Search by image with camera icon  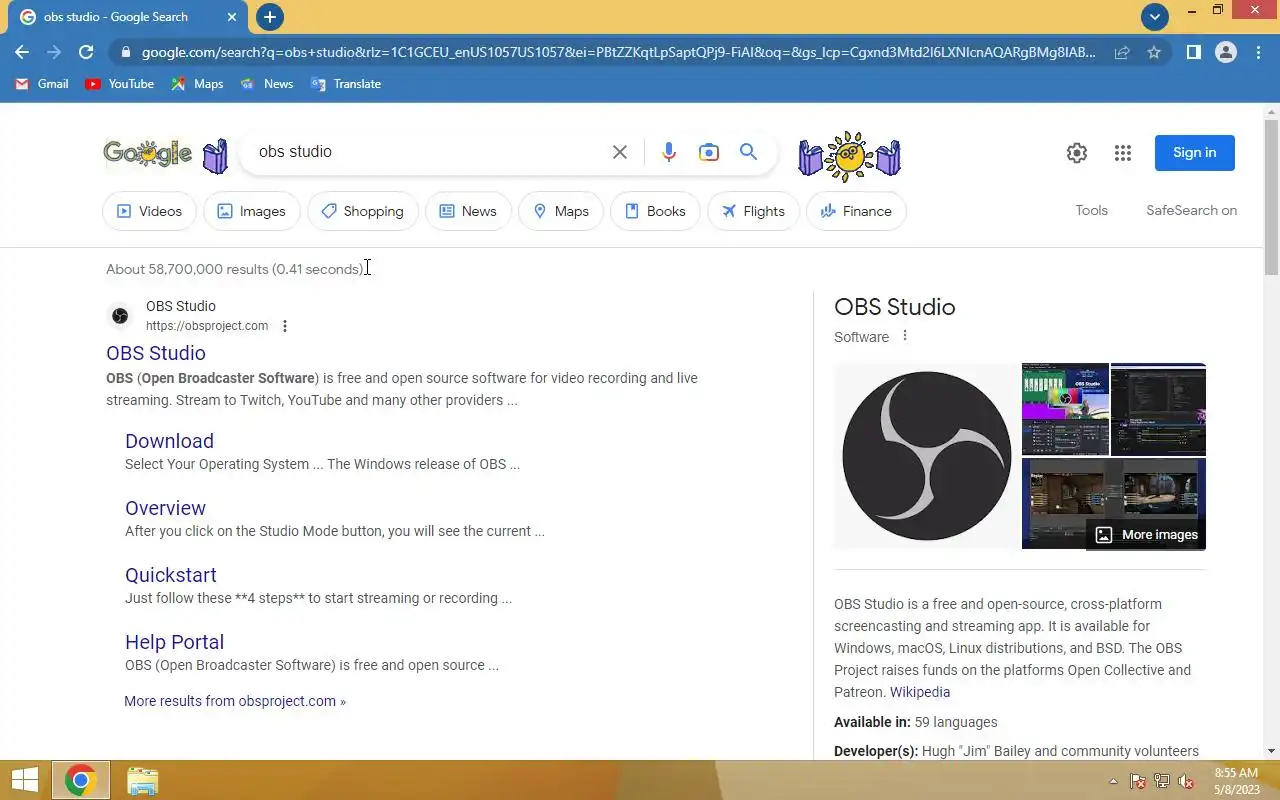coord(709,152)
